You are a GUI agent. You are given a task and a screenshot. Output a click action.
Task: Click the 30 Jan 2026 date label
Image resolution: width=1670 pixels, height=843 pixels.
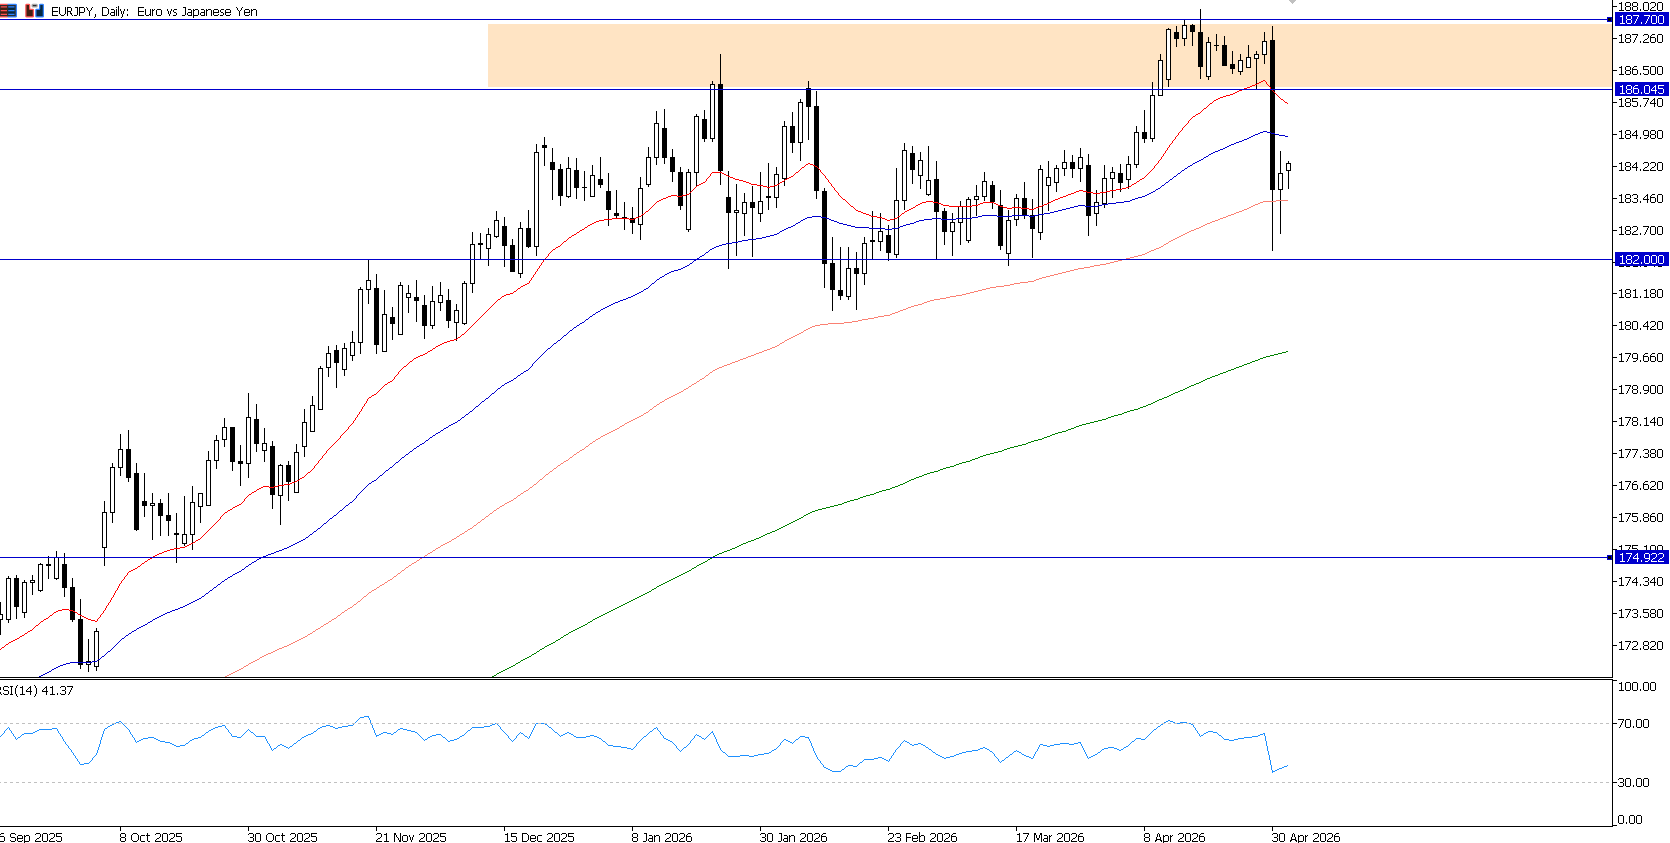pyautogui.click(x=793, y=837)
